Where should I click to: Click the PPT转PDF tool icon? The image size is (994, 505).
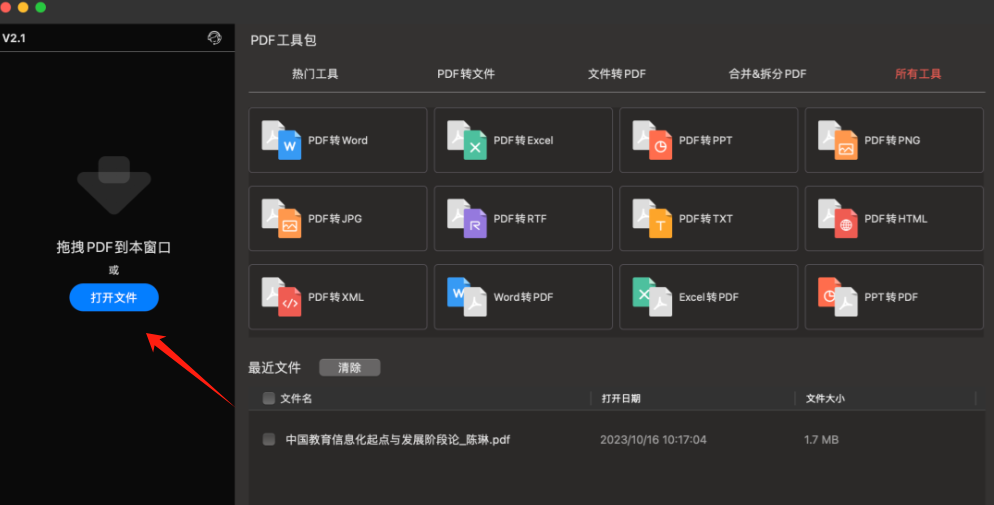coord(837,297)
